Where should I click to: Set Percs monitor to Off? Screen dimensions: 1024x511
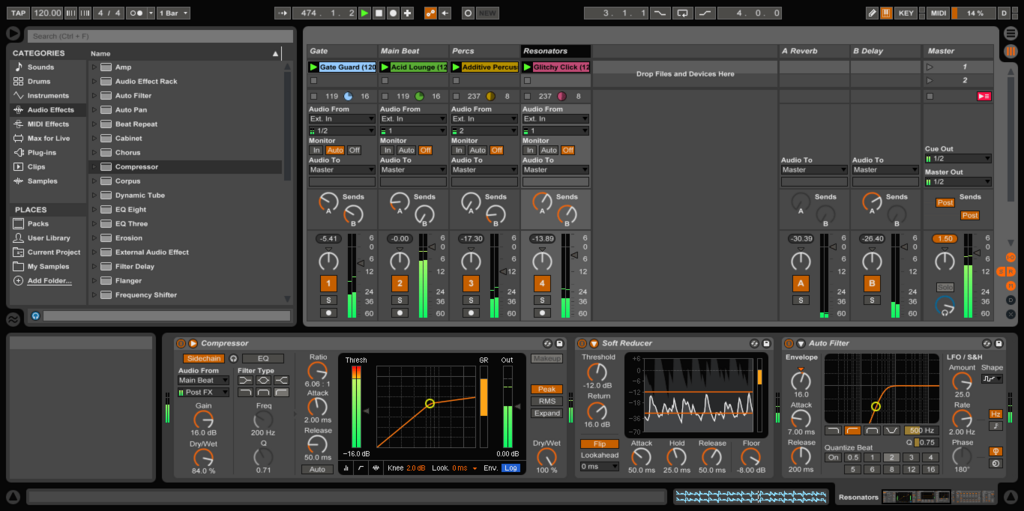click(x=497, y=150)
